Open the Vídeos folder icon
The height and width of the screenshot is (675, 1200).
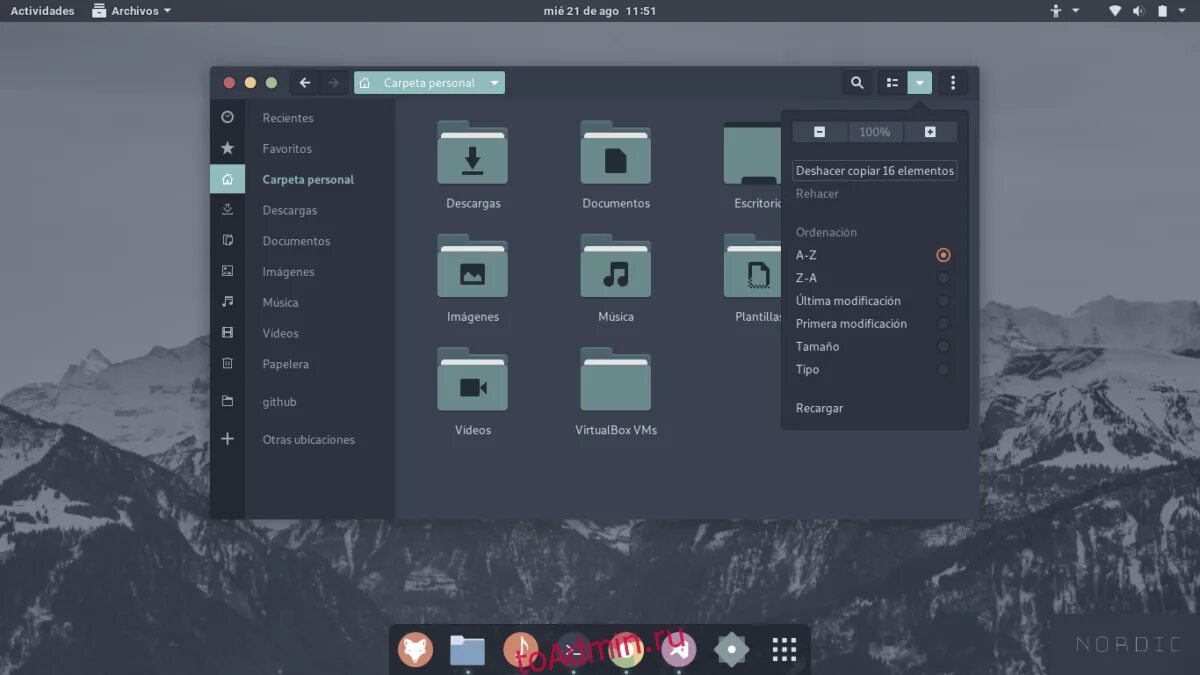coord(473,379)
